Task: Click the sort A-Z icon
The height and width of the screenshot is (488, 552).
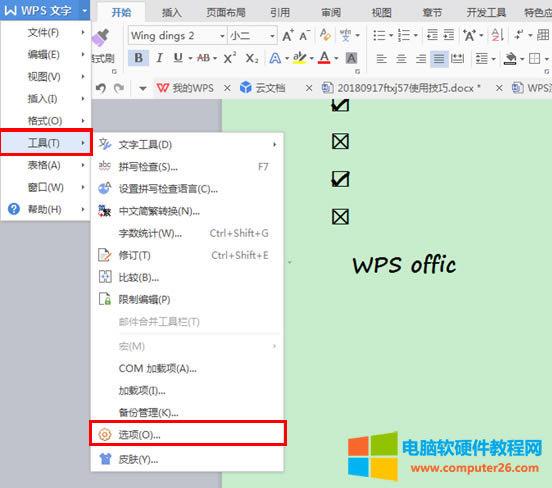Action: pyautogui.click(x=498, y=35)
